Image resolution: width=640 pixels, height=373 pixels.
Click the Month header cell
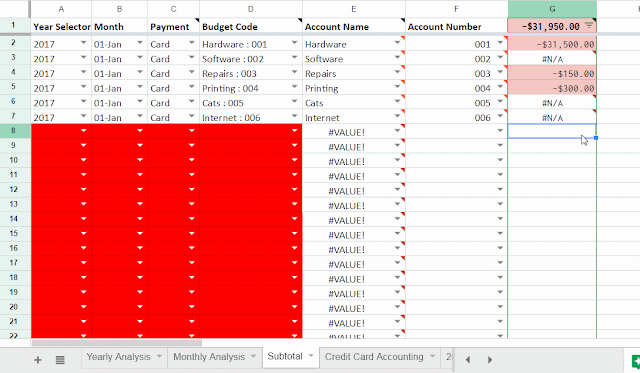click(x=120, y=27)
